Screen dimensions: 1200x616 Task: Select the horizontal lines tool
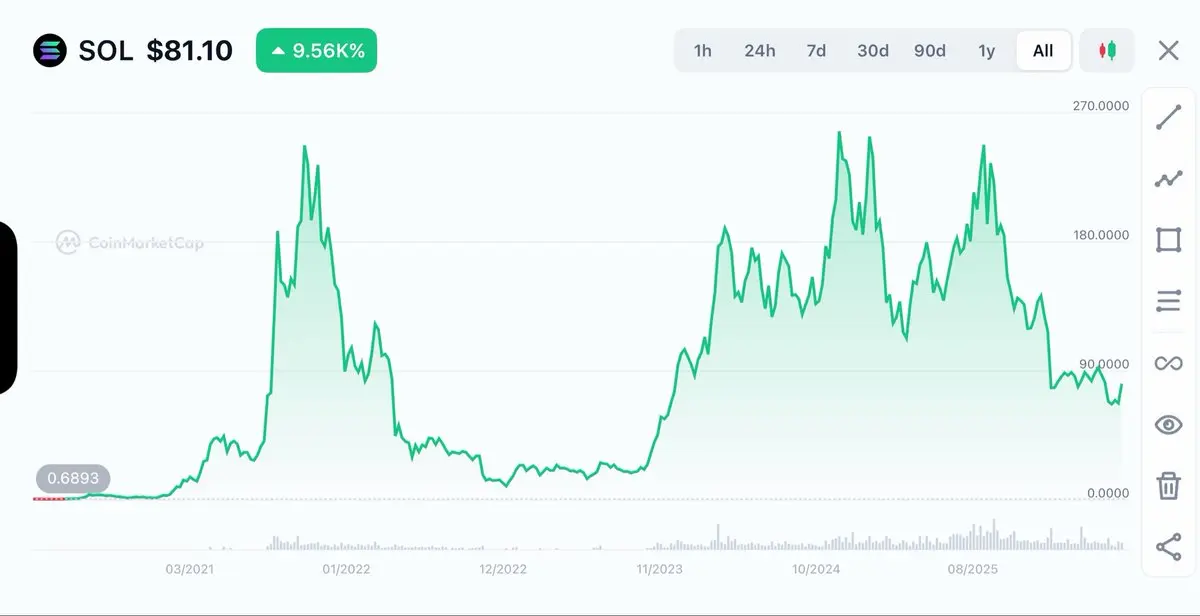1168,301
